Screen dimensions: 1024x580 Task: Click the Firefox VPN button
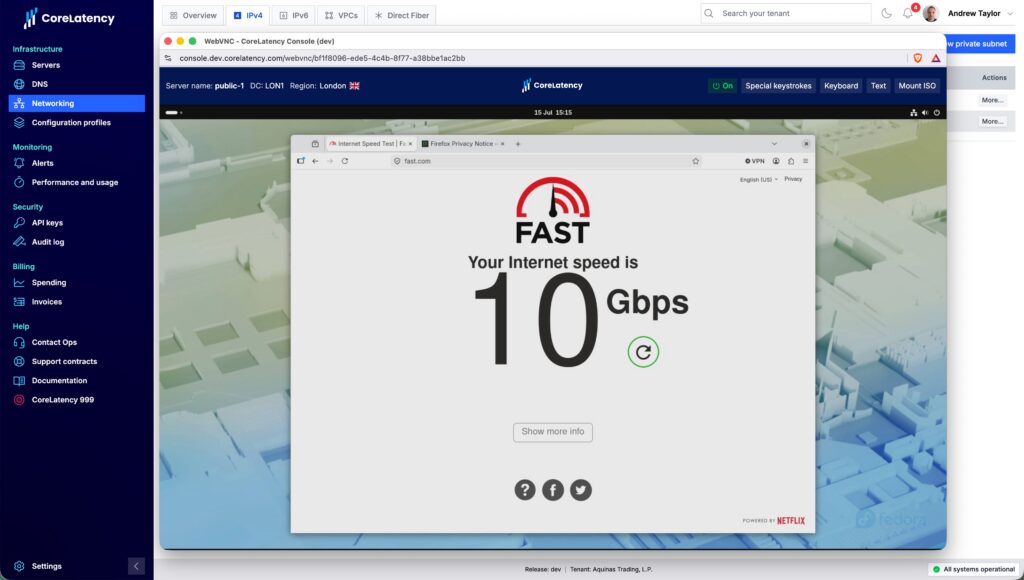click(x=754, y=161)
